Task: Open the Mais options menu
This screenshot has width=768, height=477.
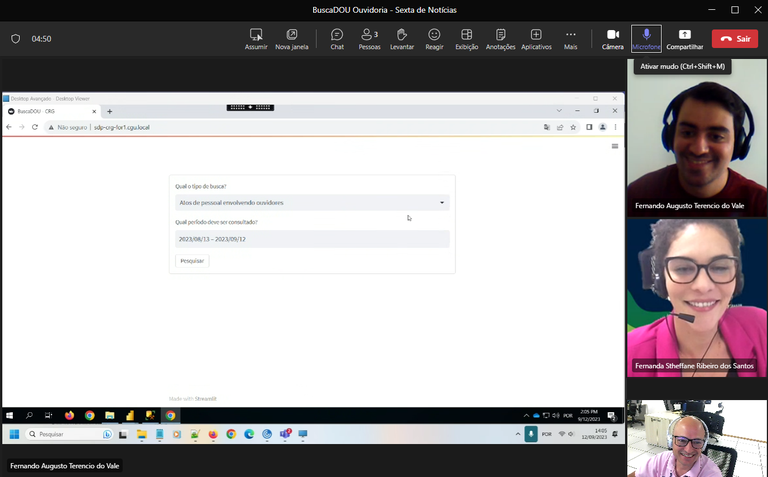Action: [x=570, y=38]
